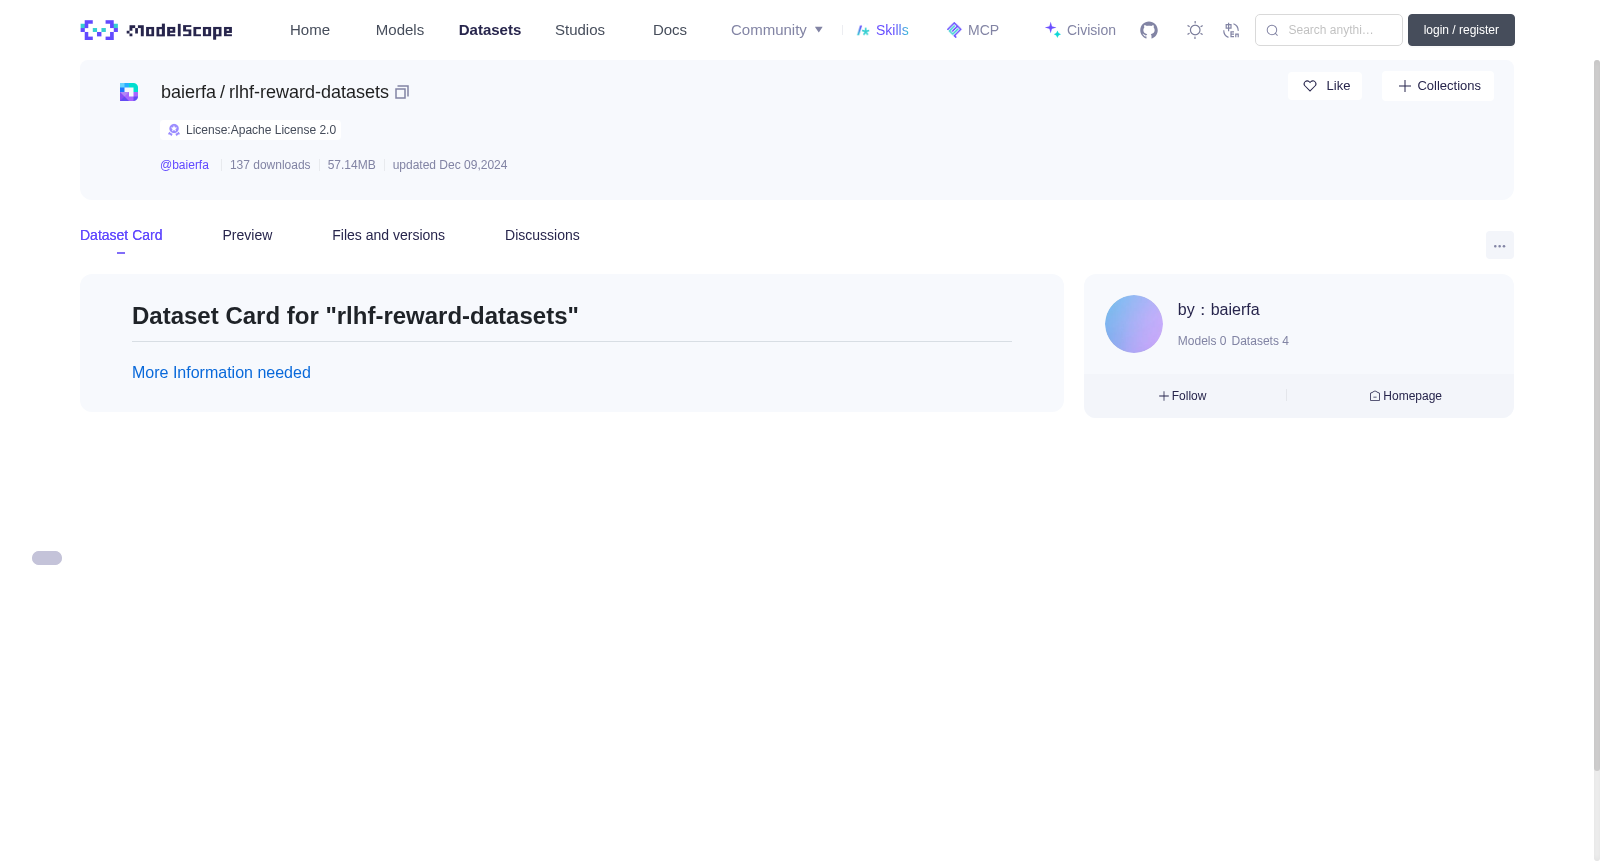This screenshot has width=1600, height=861.
Task: Open the three-dot more options menu
Action: point(1500,245)
